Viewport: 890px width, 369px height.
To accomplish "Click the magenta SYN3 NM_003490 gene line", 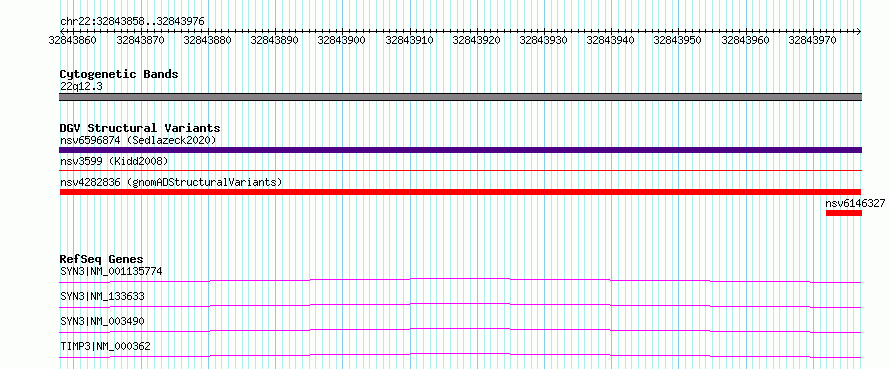I will pos(460,330).
